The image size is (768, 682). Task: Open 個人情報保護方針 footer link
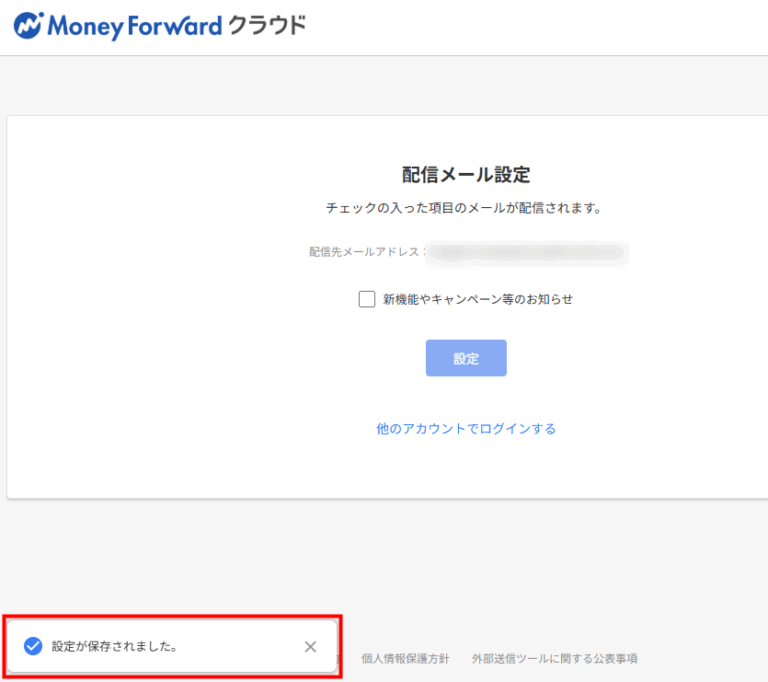405,658
